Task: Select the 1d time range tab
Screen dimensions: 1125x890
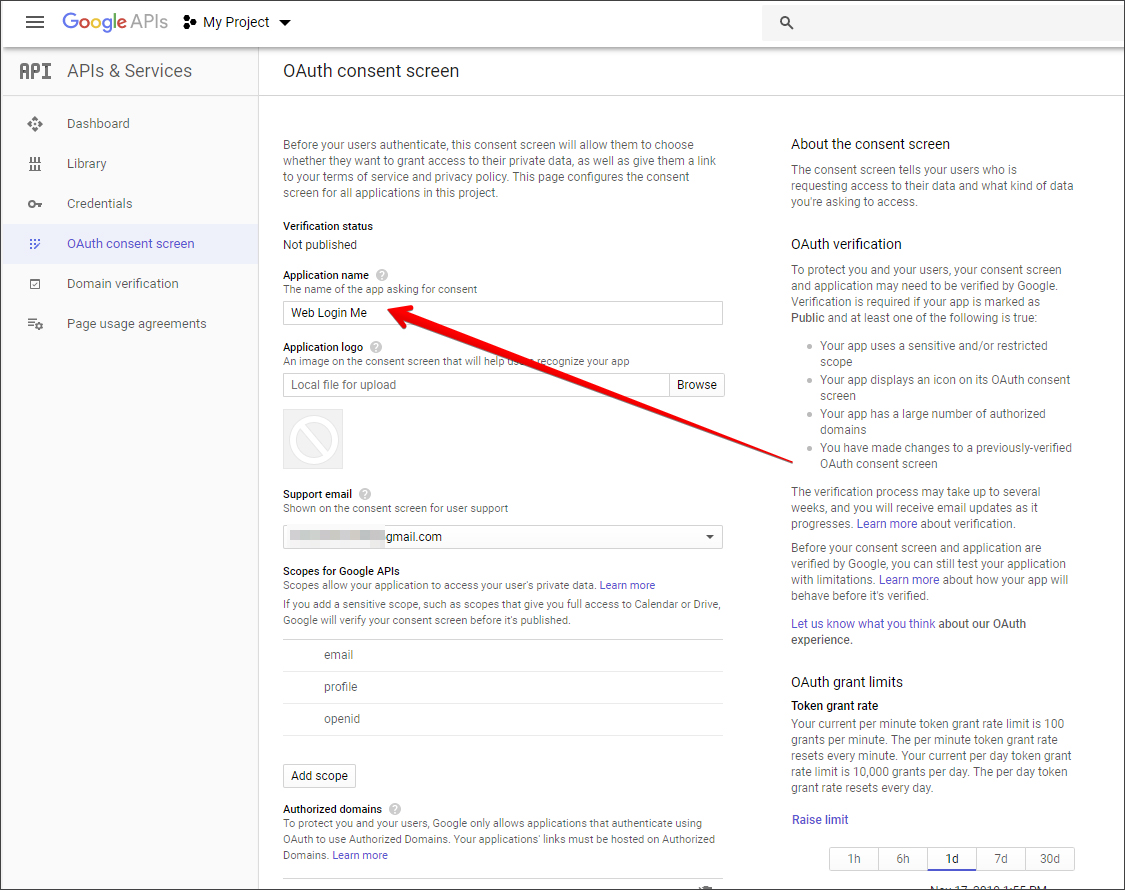Action: 951,858
